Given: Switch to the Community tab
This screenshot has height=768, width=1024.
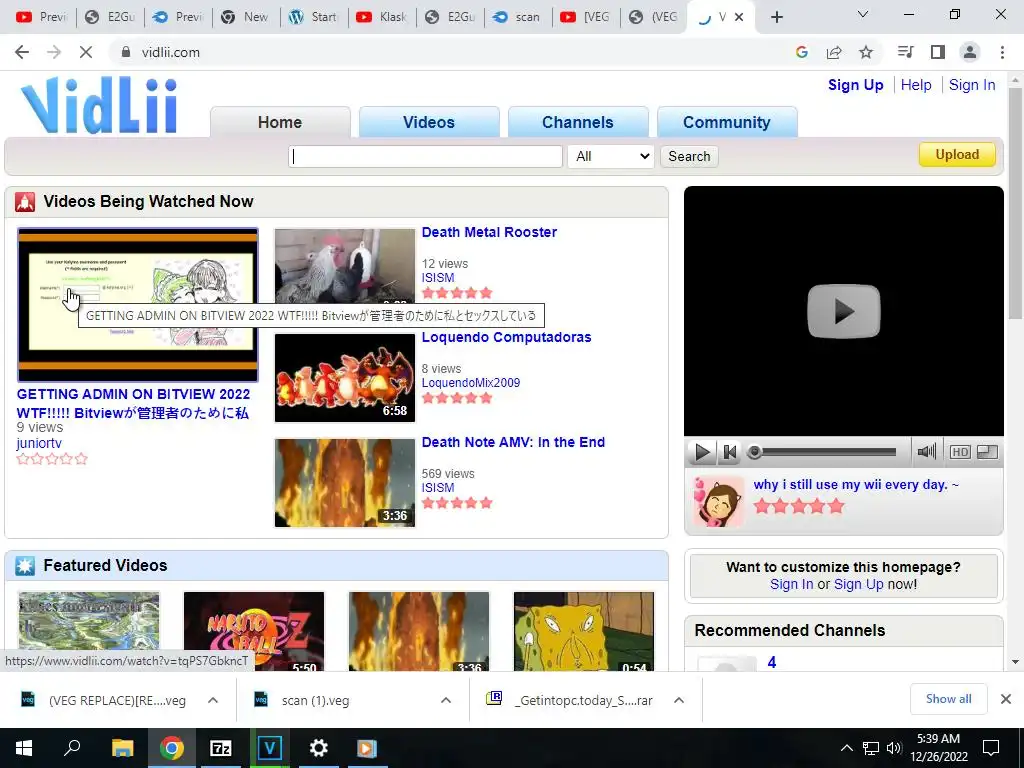Looking at the screenshot, I should [727, 122].
